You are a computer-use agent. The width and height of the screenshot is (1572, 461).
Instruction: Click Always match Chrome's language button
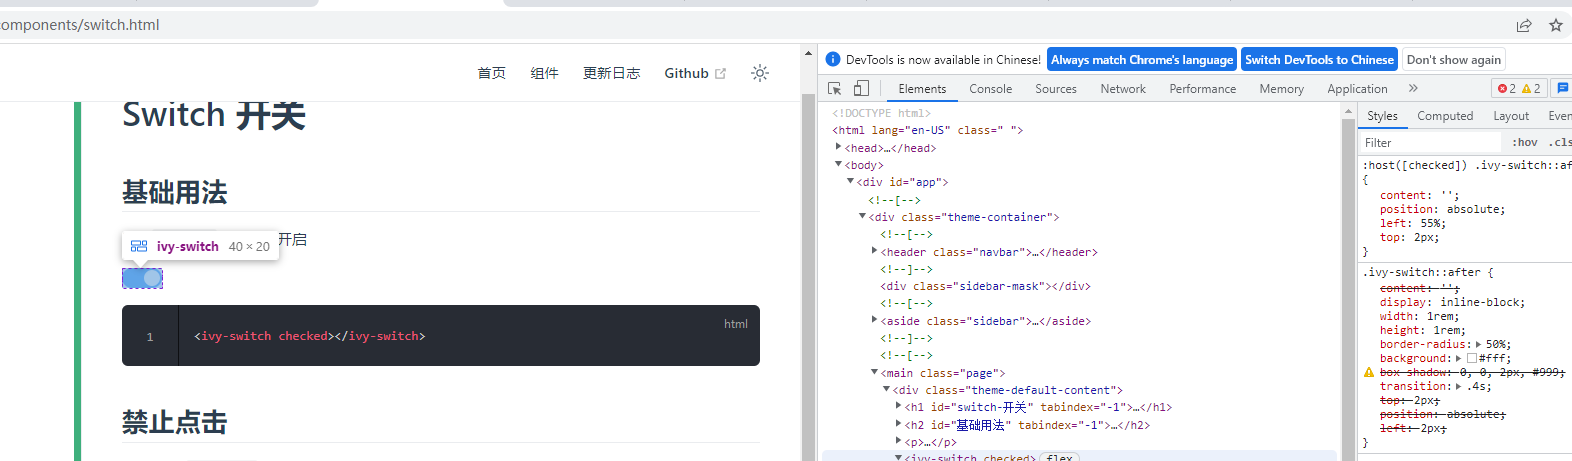click(x=1142, y=60)
